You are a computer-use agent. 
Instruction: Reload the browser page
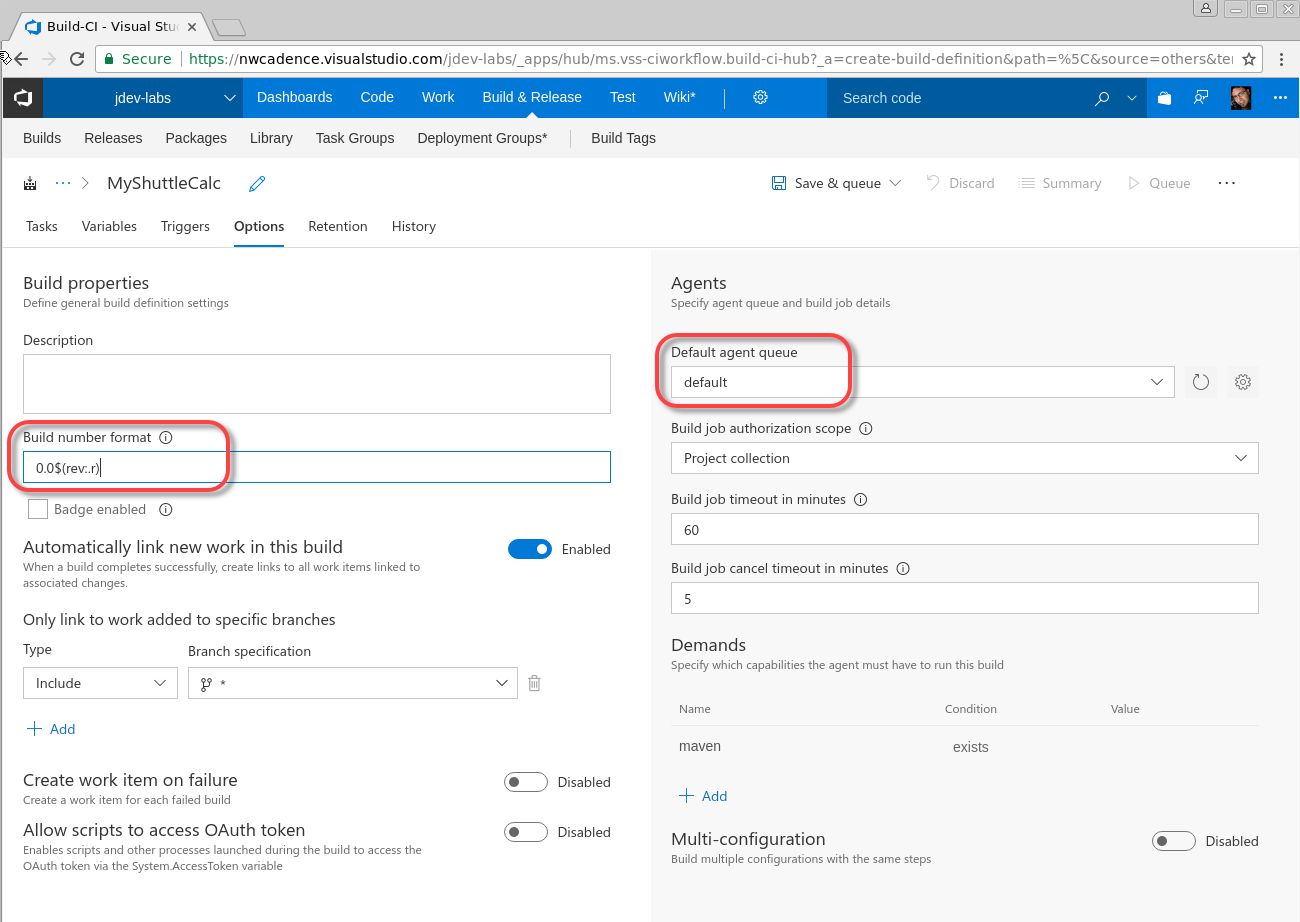[77, 59]
